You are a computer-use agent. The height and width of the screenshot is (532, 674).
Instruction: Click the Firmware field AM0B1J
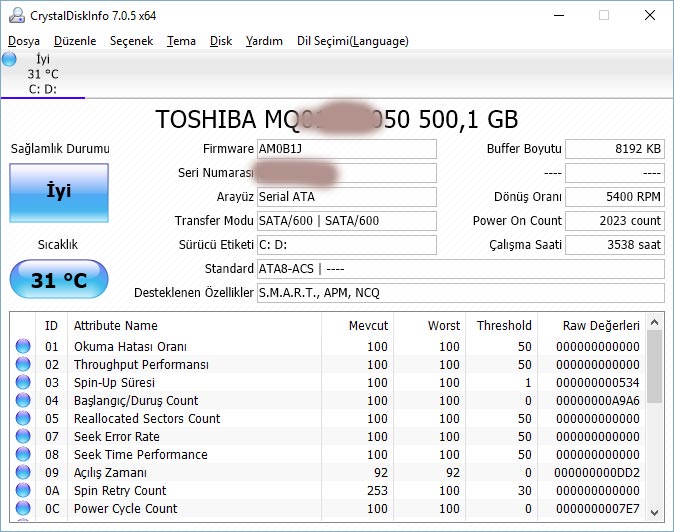pos(347,149)
